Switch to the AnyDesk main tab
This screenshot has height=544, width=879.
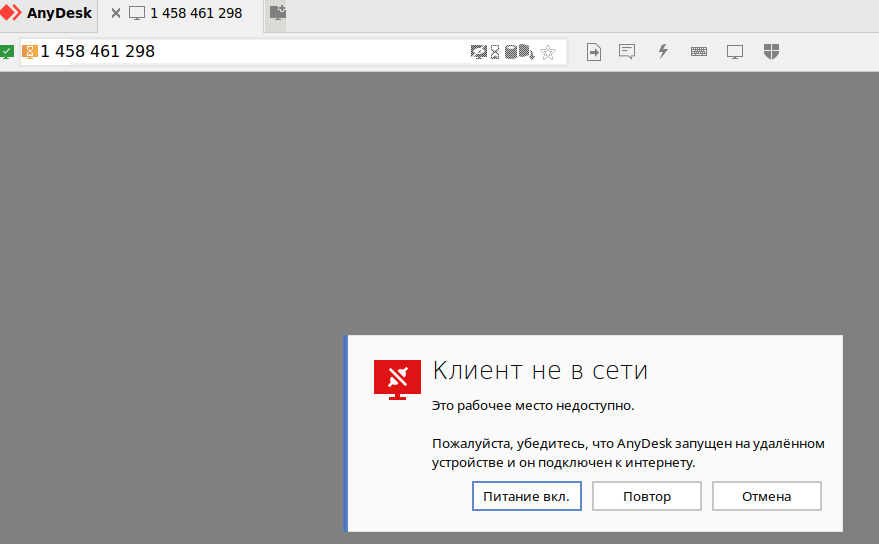48,14
